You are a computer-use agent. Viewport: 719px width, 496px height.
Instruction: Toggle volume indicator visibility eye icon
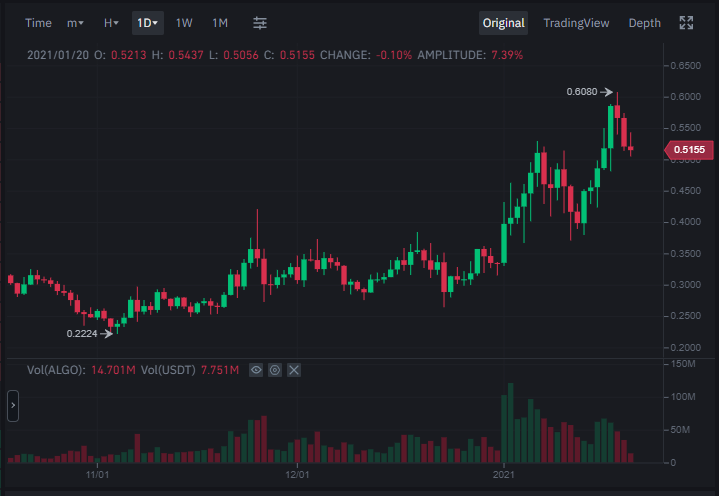[x=256, y=370]
